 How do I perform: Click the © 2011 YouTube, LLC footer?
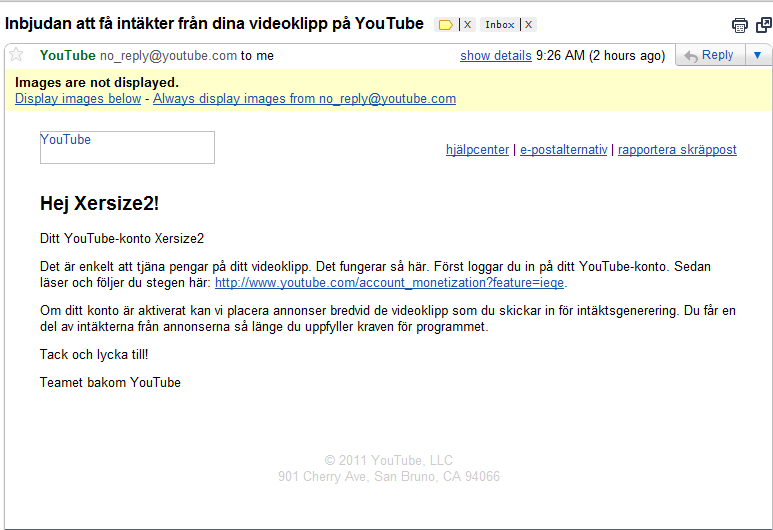point(388,460)
